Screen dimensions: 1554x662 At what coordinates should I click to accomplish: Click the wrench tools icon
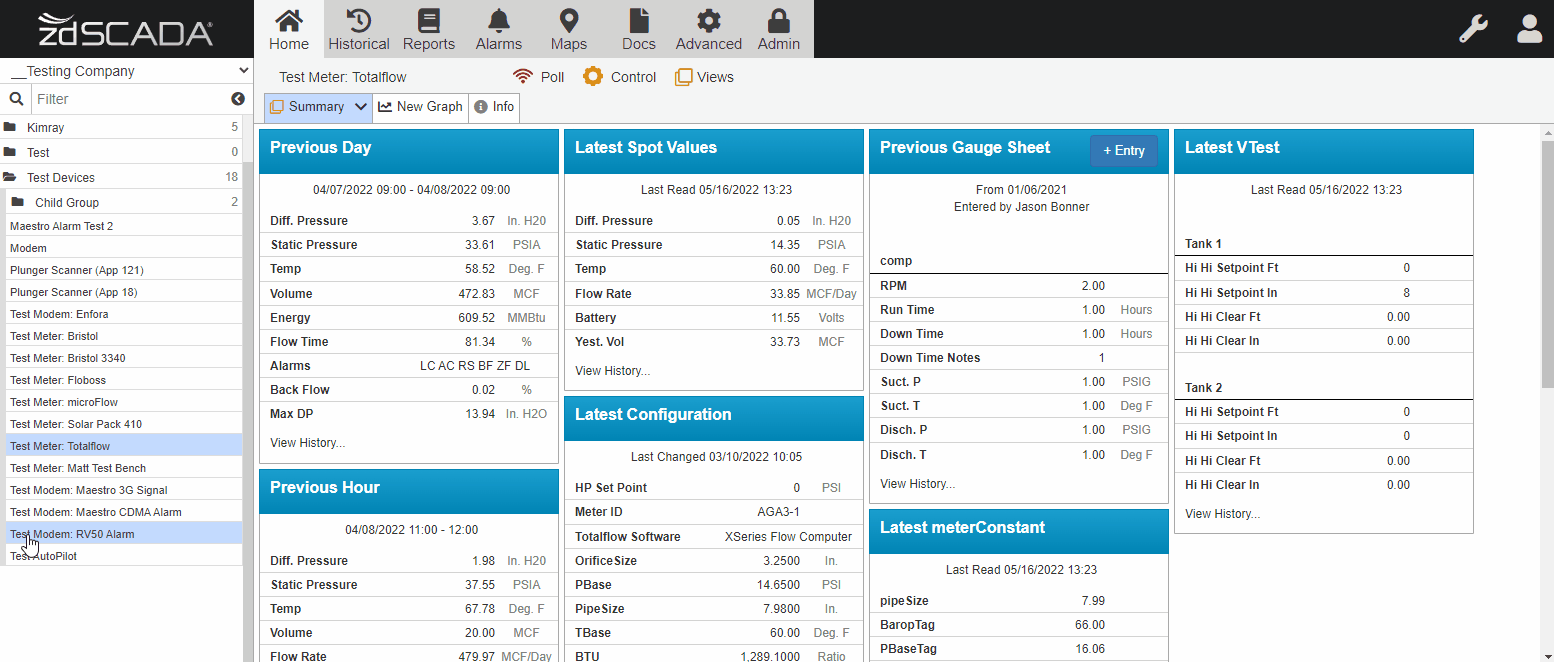click(1473, 28)
